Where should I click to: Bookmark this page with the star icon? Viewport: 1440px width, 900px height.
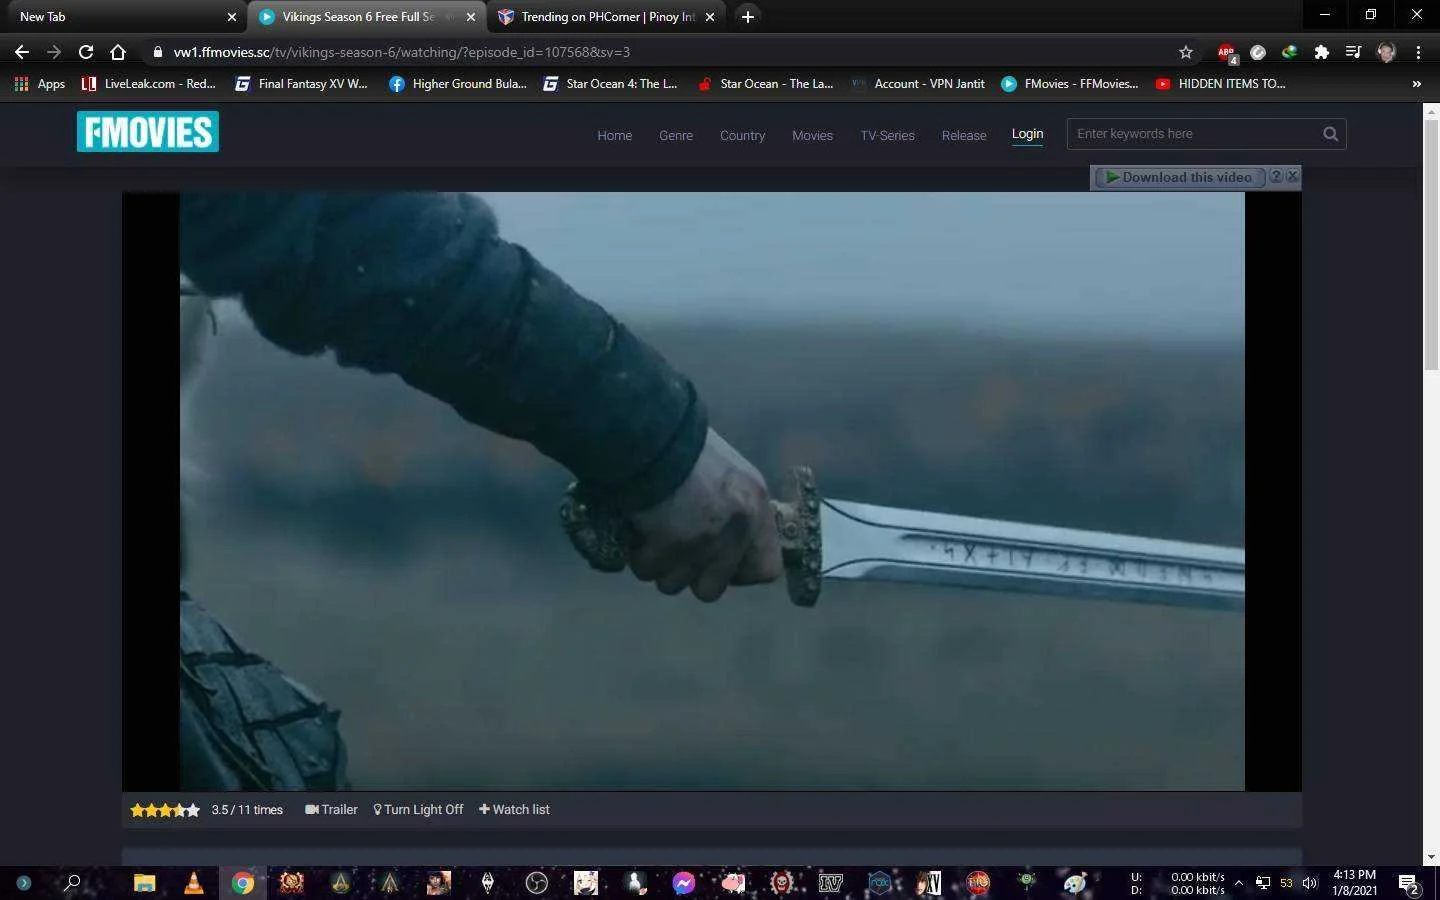(1186, 52)
